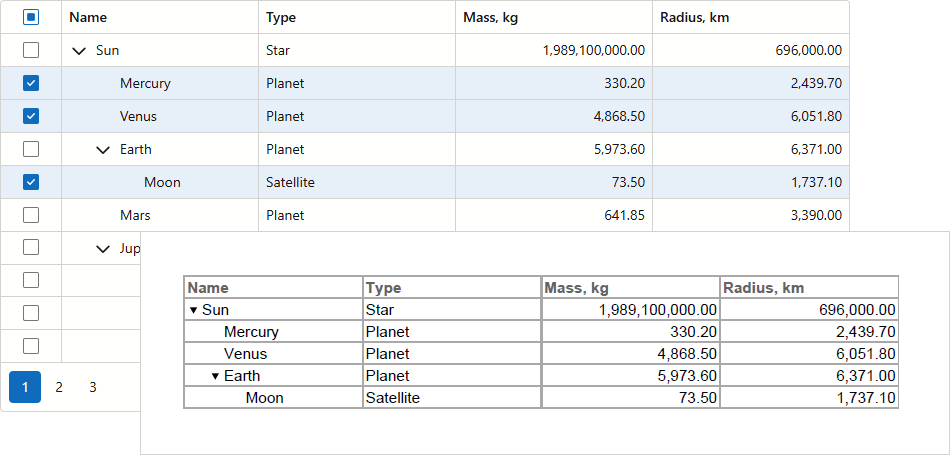Uncheck the Venus row checkbox
The height and width of the screenshot is (455, 950).
[31, 116]
